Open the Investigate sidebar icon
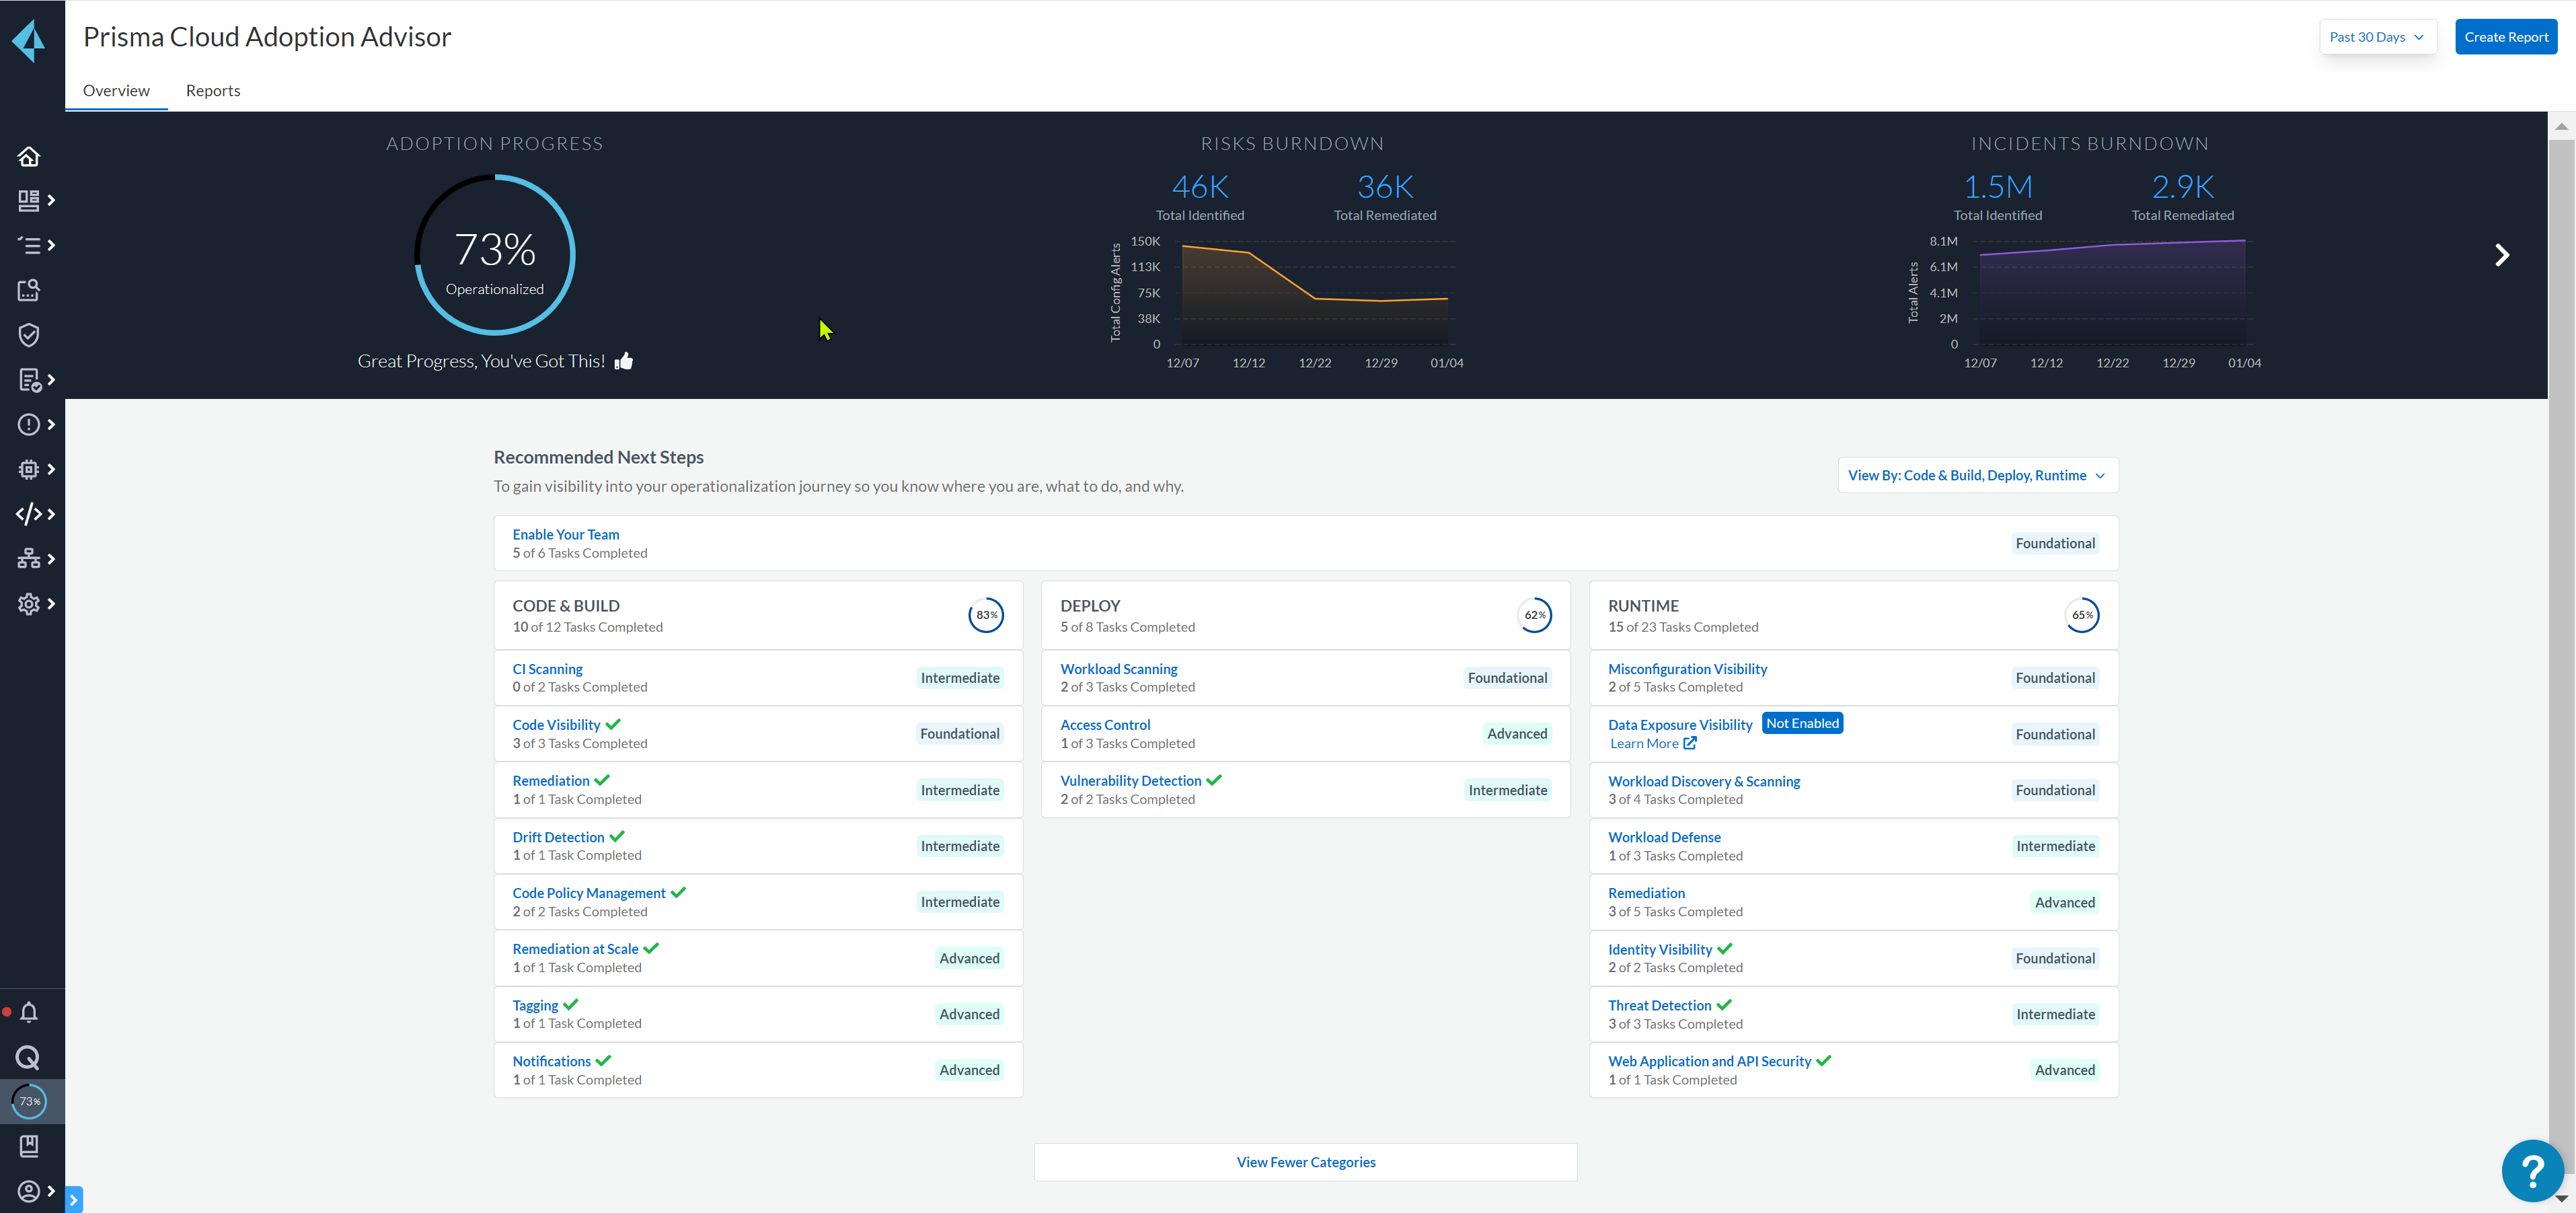Image resolution: width=2576 pixels, height=1213 pixels. [x=29, y=290]
